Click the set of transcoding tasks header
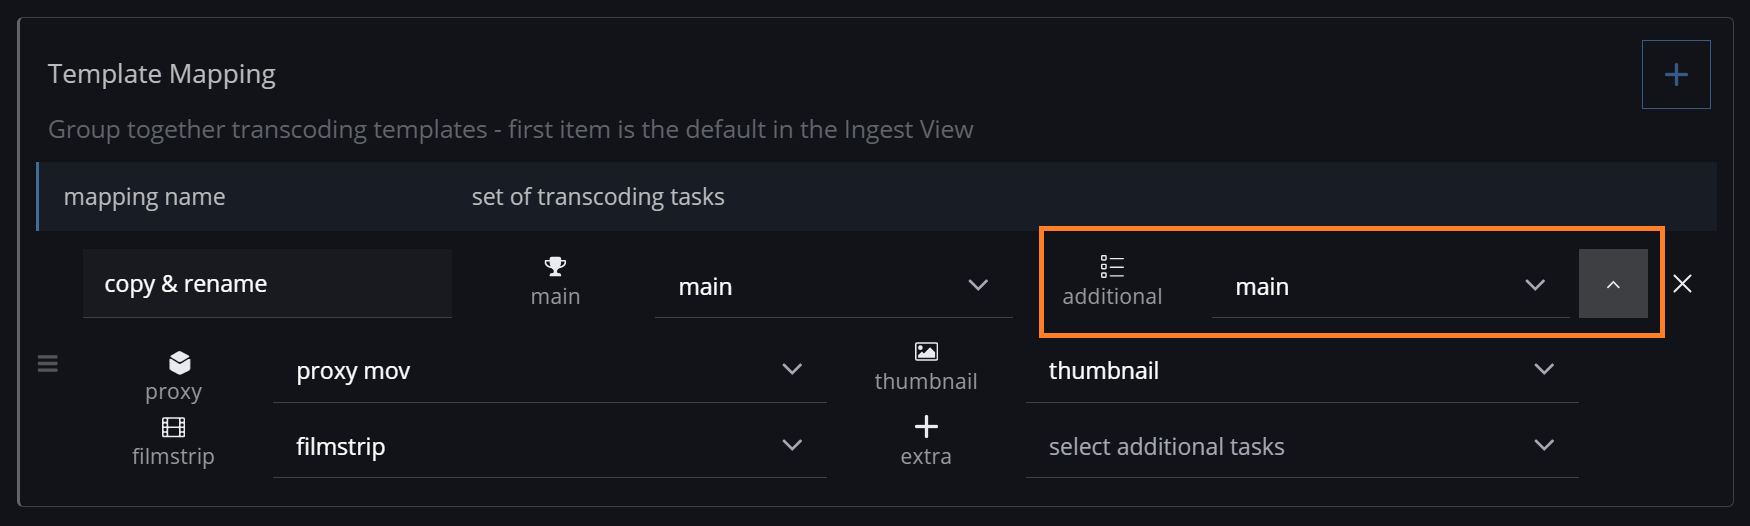The image size is (1750, 526). 598,197
